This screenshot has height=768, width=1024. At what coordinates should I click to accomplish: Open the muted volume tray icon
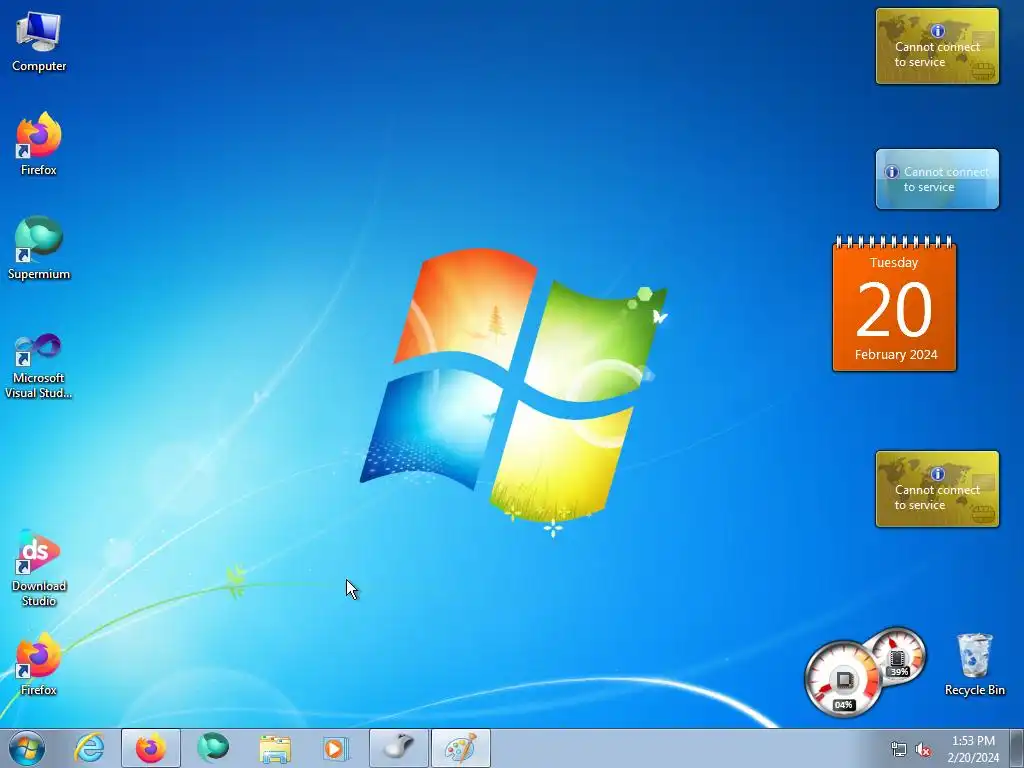[x=923, y=750]
